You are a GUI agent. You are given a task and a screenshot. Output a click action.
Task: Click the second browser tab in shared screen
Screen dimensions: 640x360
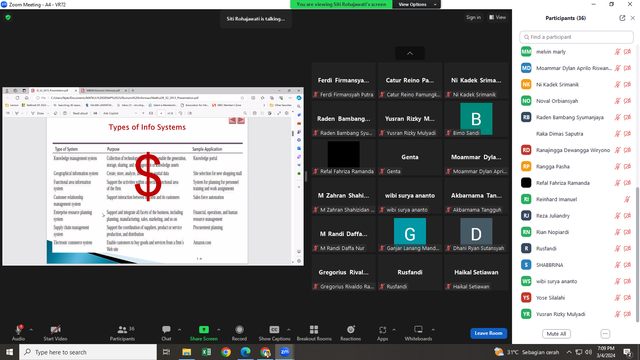coord(104,90)
